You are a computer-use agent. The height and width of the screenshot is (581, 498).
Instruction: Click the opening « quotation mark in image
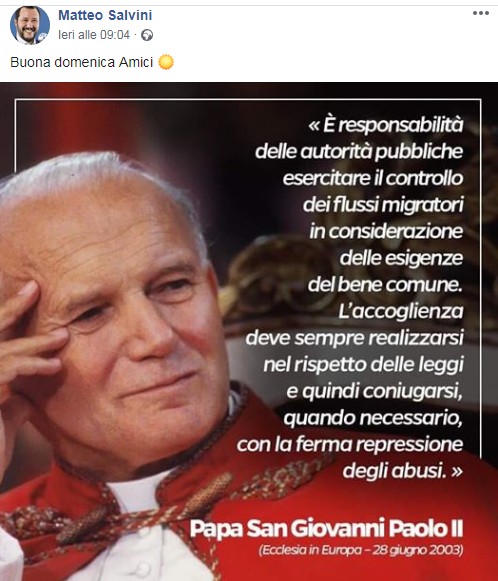pos(313,126)
